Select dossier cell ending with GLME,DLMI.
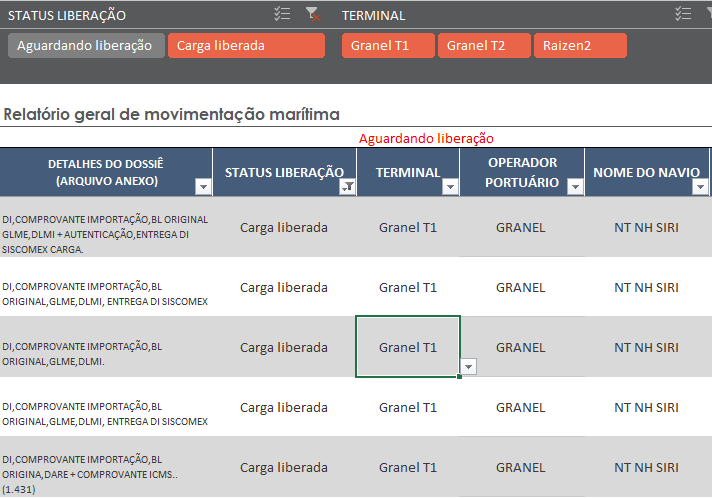 (106, 347)
